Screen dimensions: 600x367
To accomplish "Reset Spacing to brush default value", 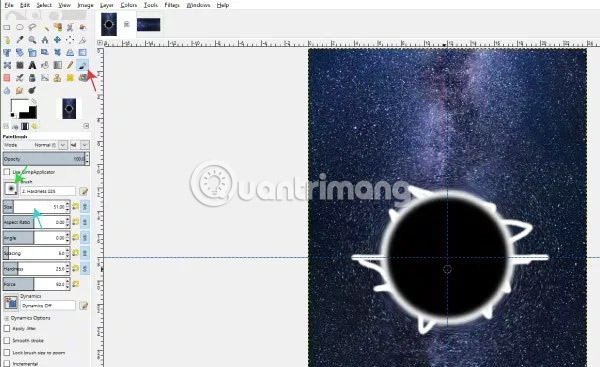I will coord(75,253).
